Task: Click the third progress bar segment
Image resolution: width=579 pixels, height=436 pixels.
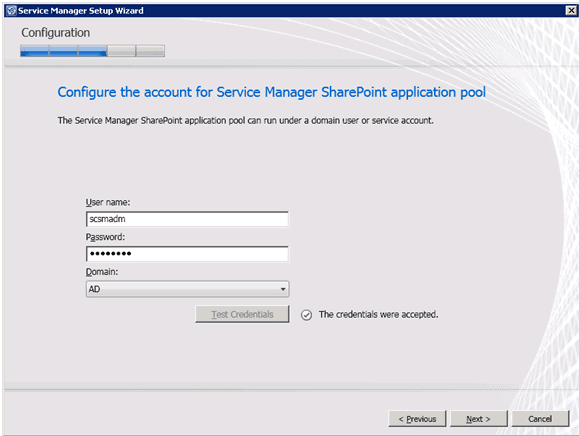Action: (x=93, y=51)
